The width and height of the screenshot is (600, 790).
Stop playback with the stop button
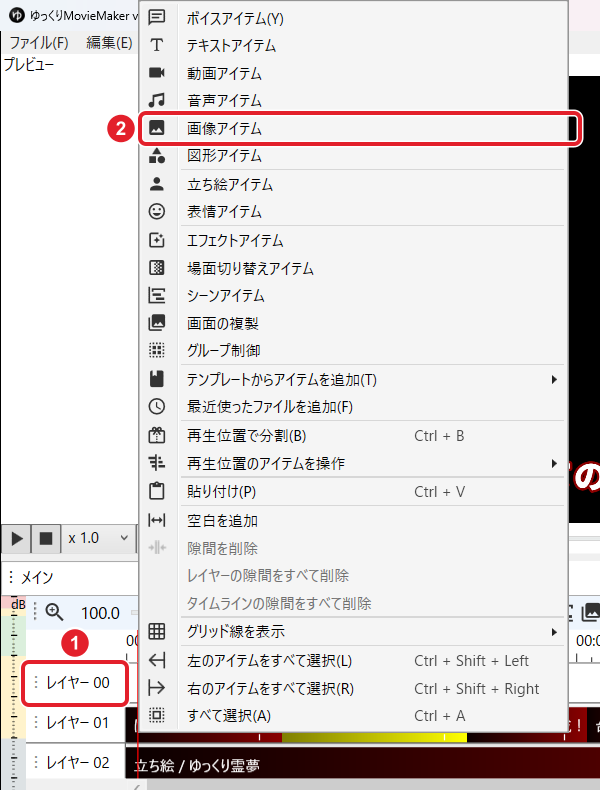[x=46, y=539]
